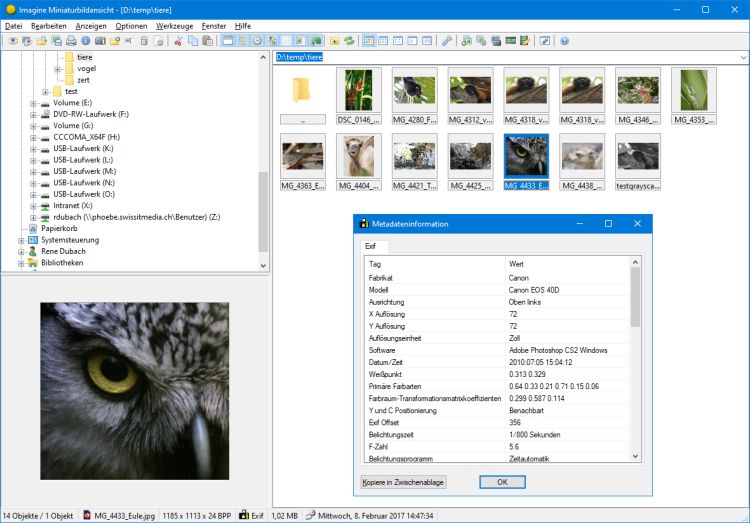Open the path address dropdown arrow

pyautogui.click(x=742, y=58)
